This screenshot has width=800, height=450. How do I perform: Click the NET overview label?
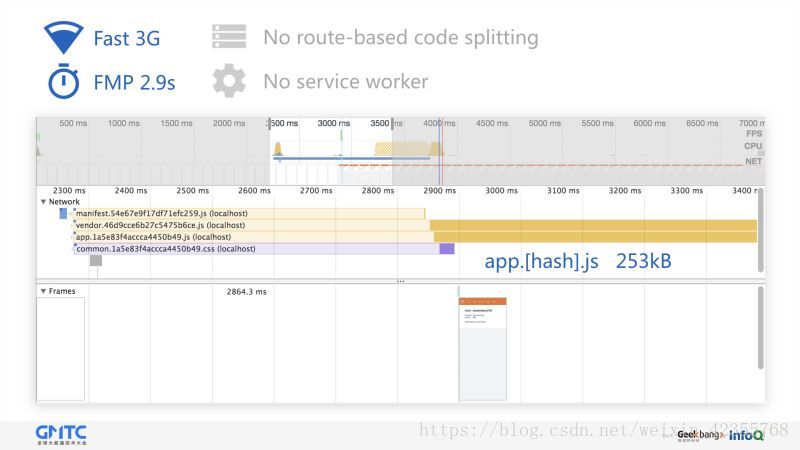point(754,161)
